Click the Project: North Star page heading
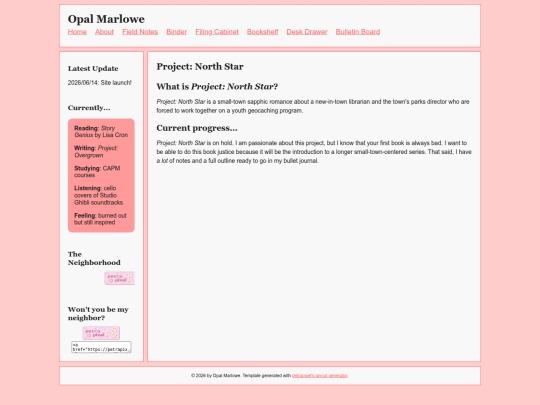540x405 pixels. pos(200,66)
